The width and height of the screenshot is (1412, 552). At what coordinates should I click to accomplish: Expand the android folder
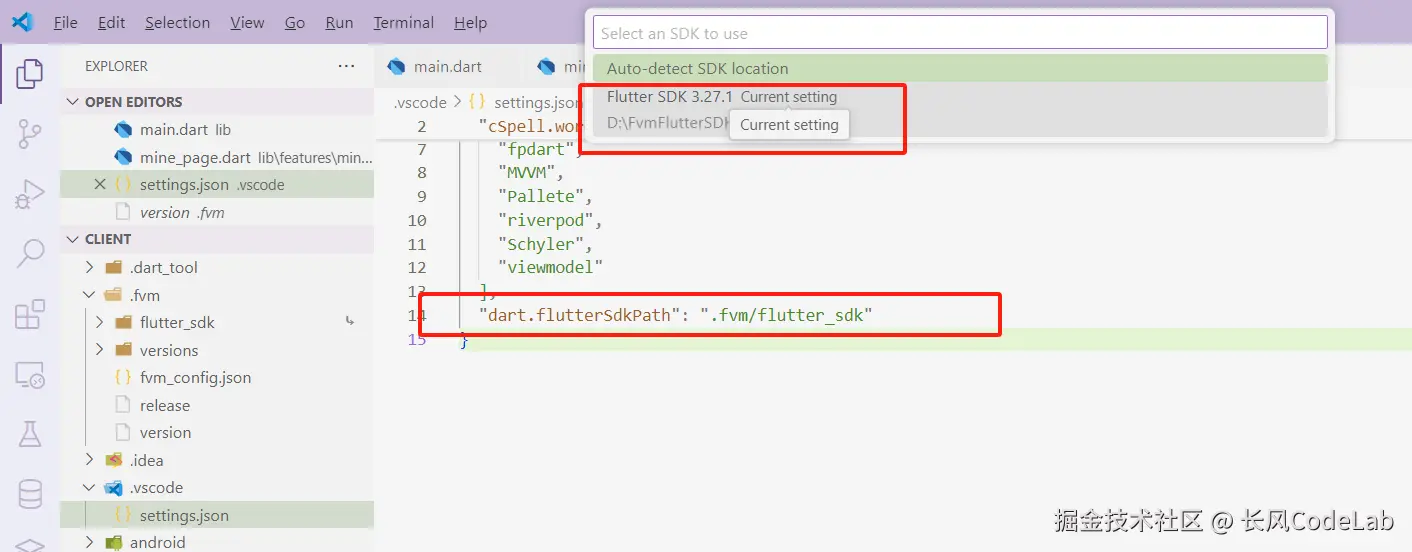89,542
